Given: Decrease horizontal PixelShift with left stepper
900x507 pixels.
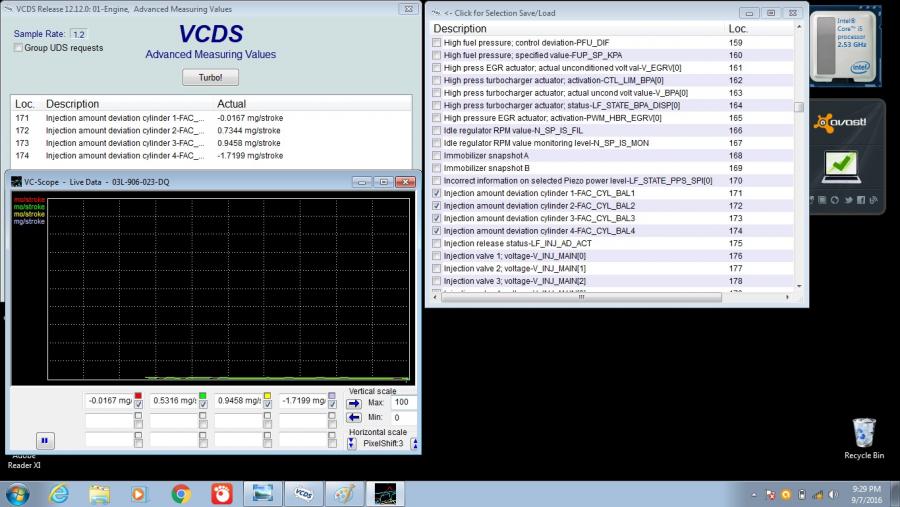Looking at the screenshot, I should [x=351, y=443].
